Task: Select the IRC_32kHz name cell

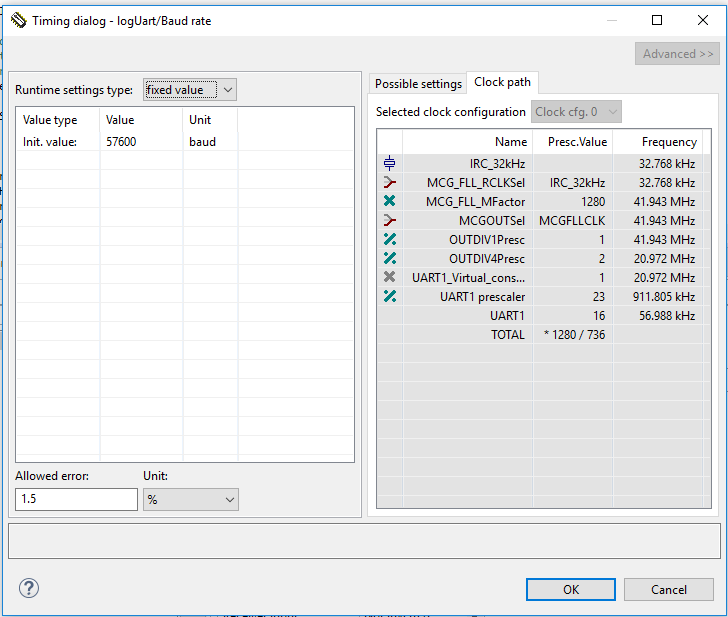Action: [x=468, y=163]
